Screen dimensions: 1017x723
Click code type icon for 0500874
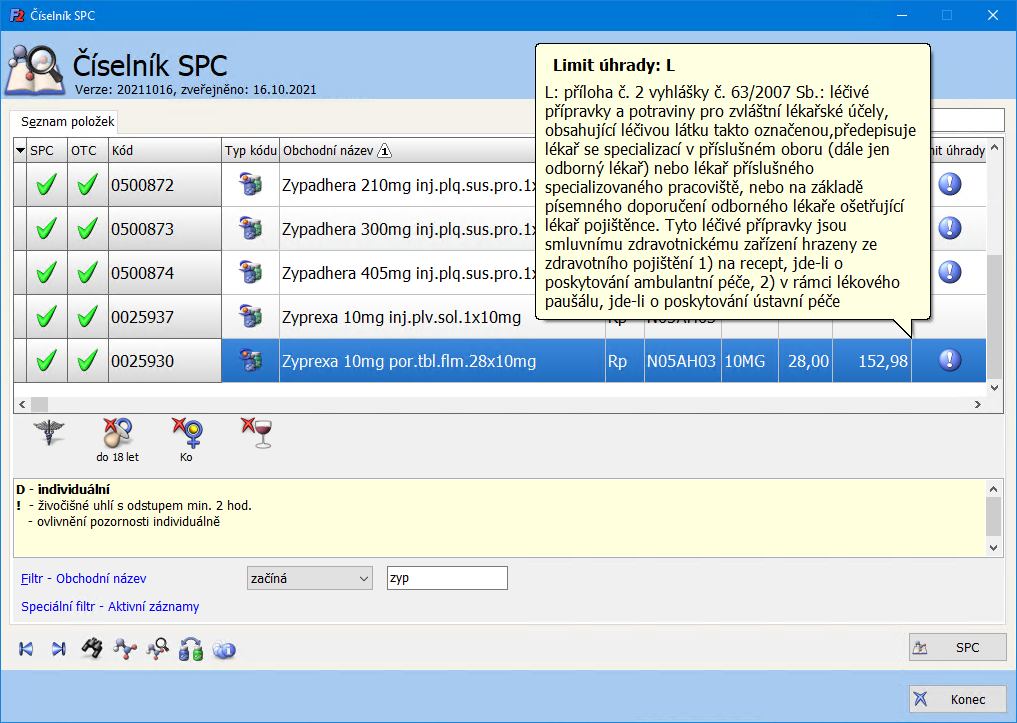[250, 272]
